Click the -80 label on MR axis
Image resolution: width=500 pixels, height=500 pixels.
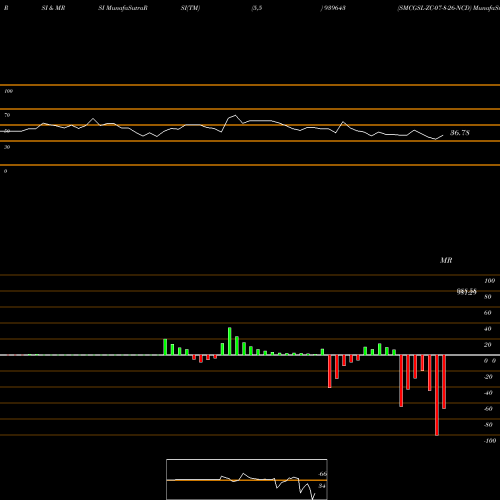(x=488, y=425)
